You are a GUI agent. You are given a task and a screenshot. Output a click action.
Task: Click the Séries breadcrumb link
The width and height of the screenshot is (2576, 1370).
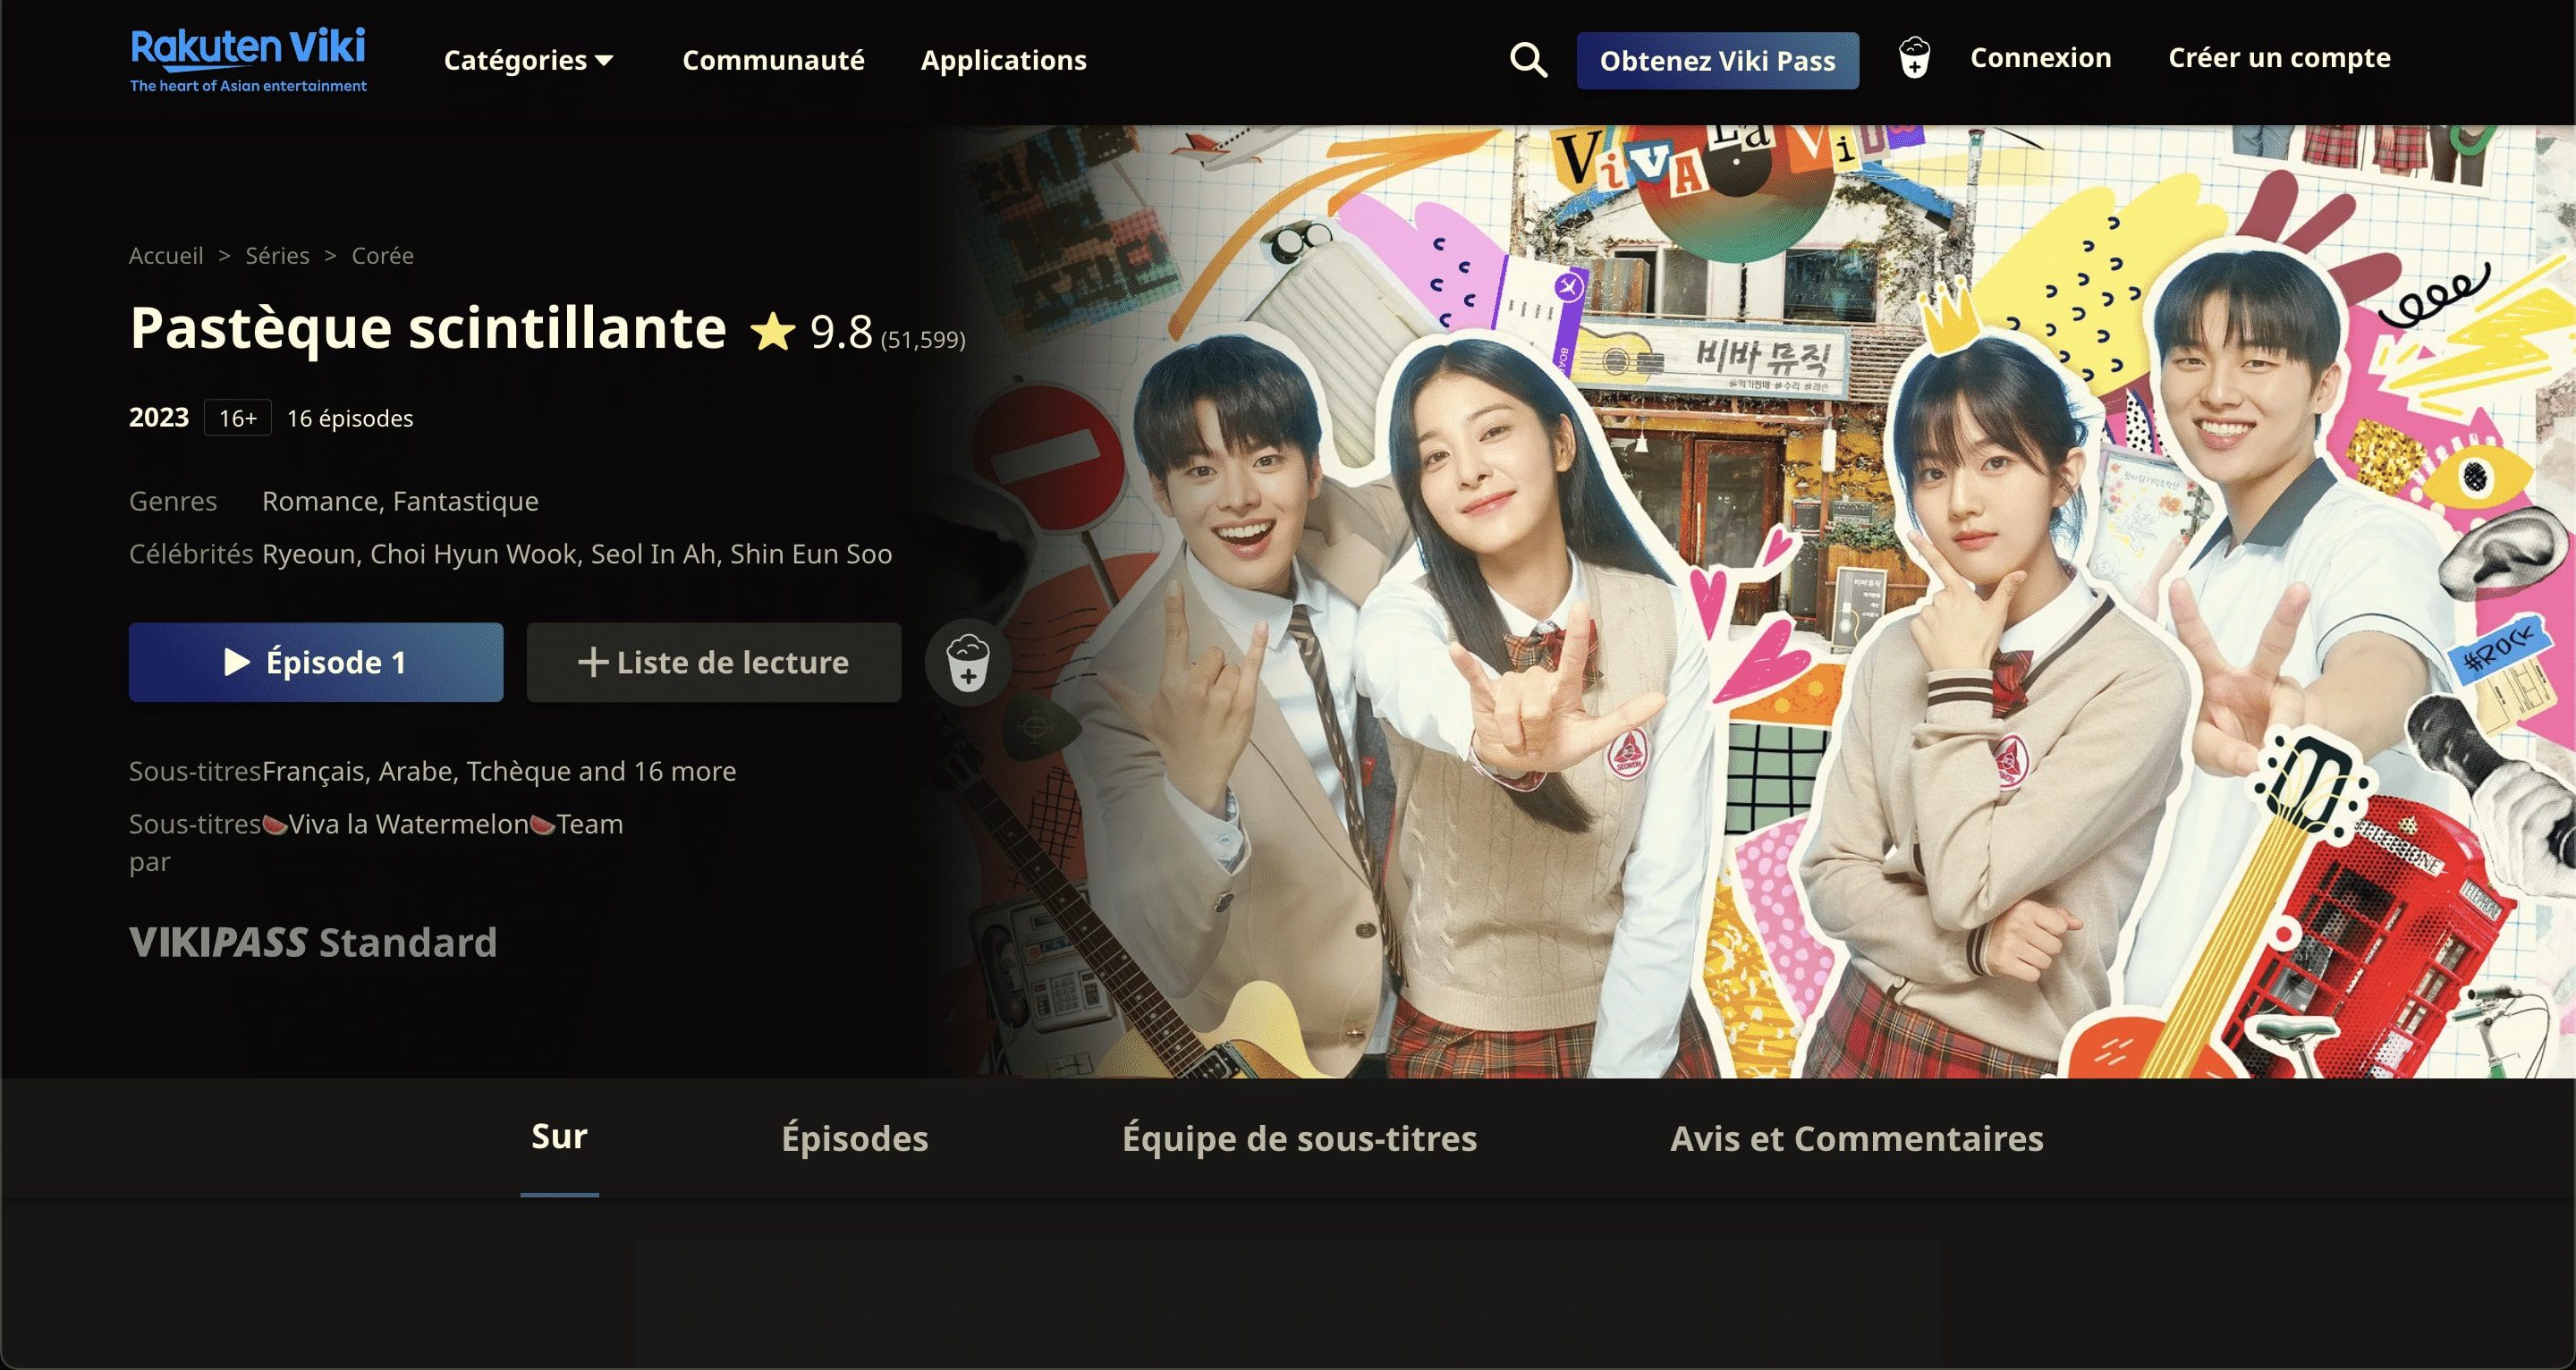(x=277, y=256)
